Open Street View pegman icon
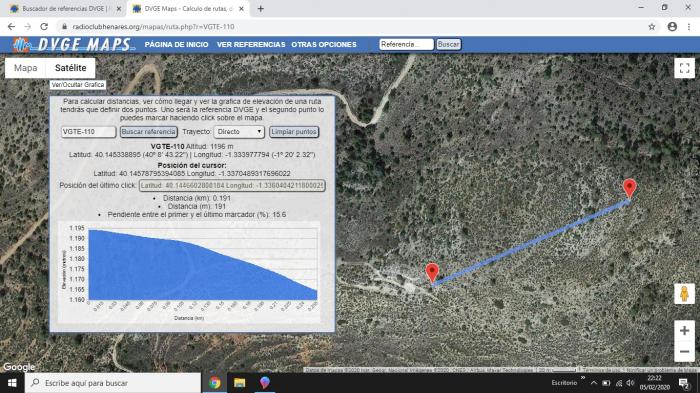The width and height of the screenshot is (700, 393). pyautogui.click(x=684, y=294)
